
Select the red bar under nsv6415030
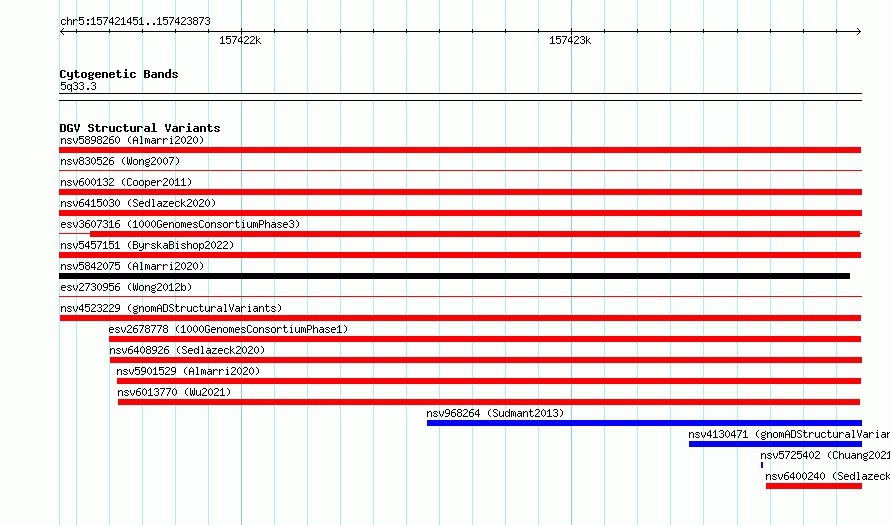pyautogui.click(x=460, y=213)
